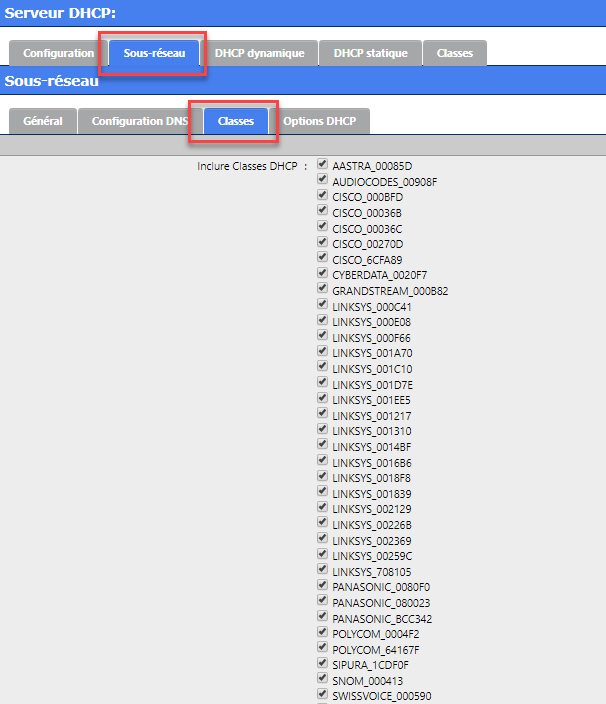The height and width of the screenshot is (704, 606).
Task: Uncheck CISCO_6CFA89 class
Action: click(x=322, y=257)
